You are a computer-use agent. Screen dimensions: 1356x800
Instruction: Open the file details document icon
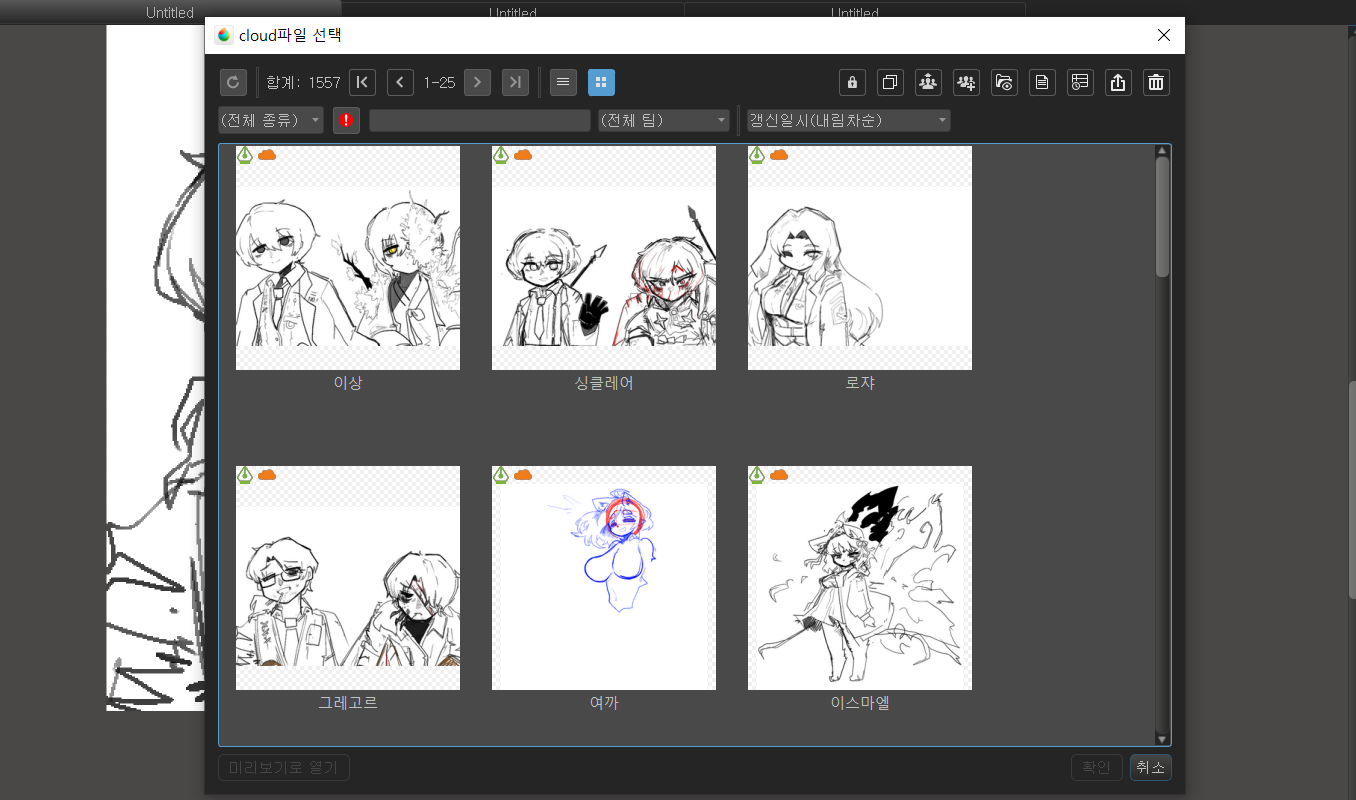1042,82
